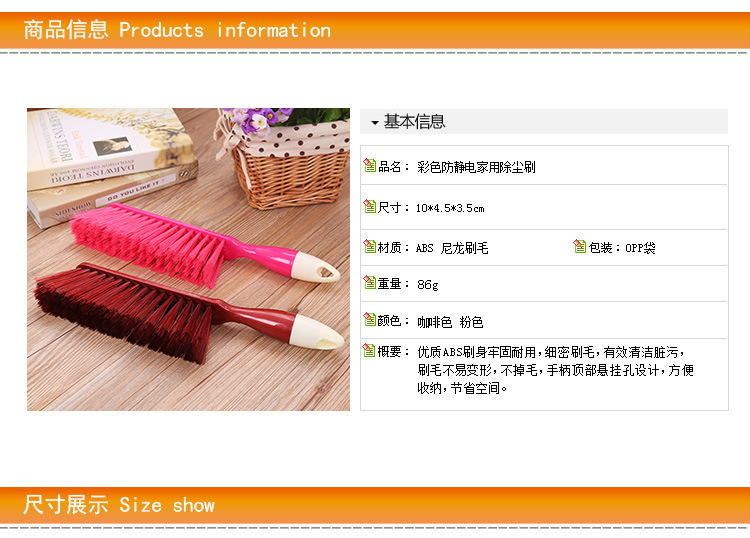Click the note icon beside 概要

coord(369,350)
